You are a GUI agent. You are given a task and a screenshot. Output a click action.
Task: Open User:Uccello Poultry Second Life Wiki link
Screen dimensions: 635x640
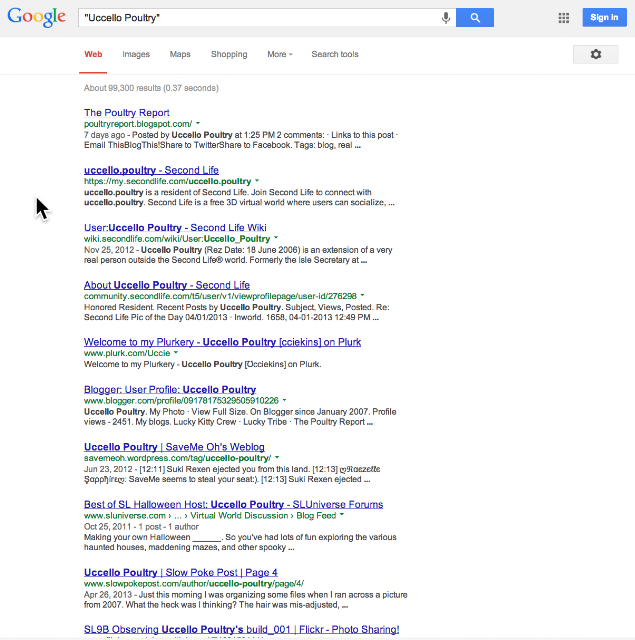[x=175, y=228]
